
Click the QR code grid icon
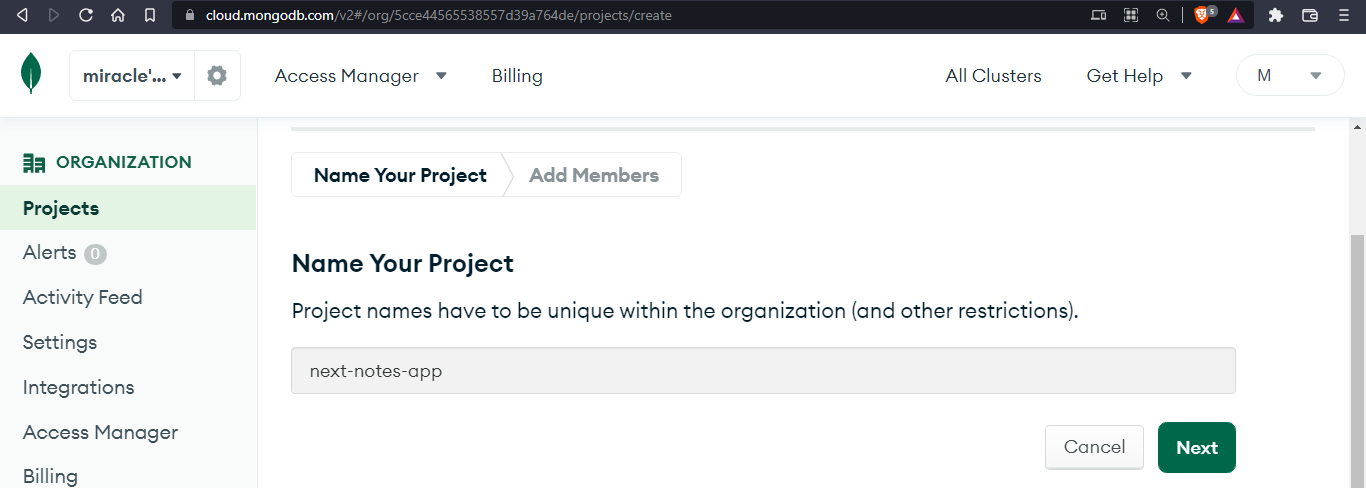pyautogui.click(x=1131, y=15)
